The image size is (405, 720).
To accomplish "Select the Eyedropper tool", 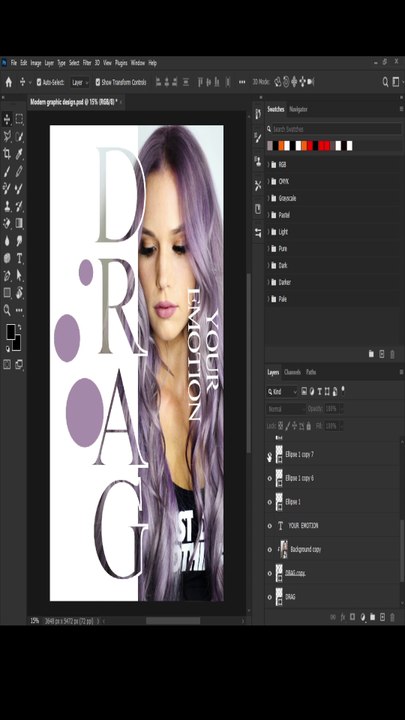I will 19,154.
